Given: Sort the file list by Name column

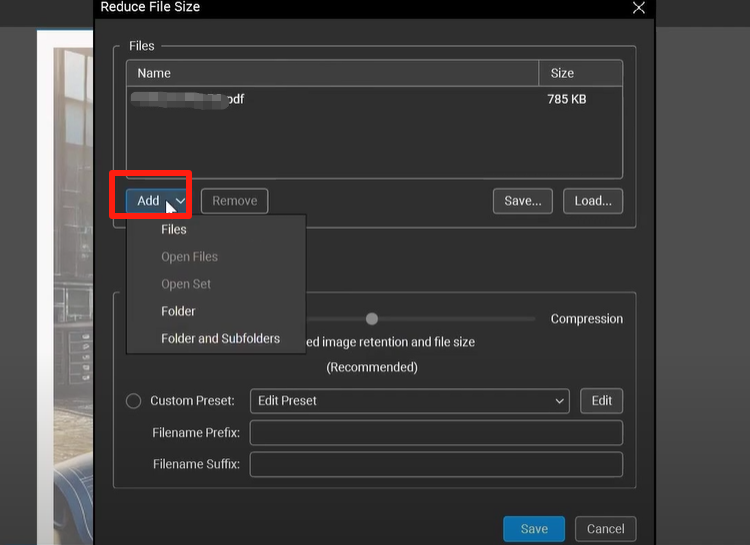Looking at the screenshot, I should [330, 73].
